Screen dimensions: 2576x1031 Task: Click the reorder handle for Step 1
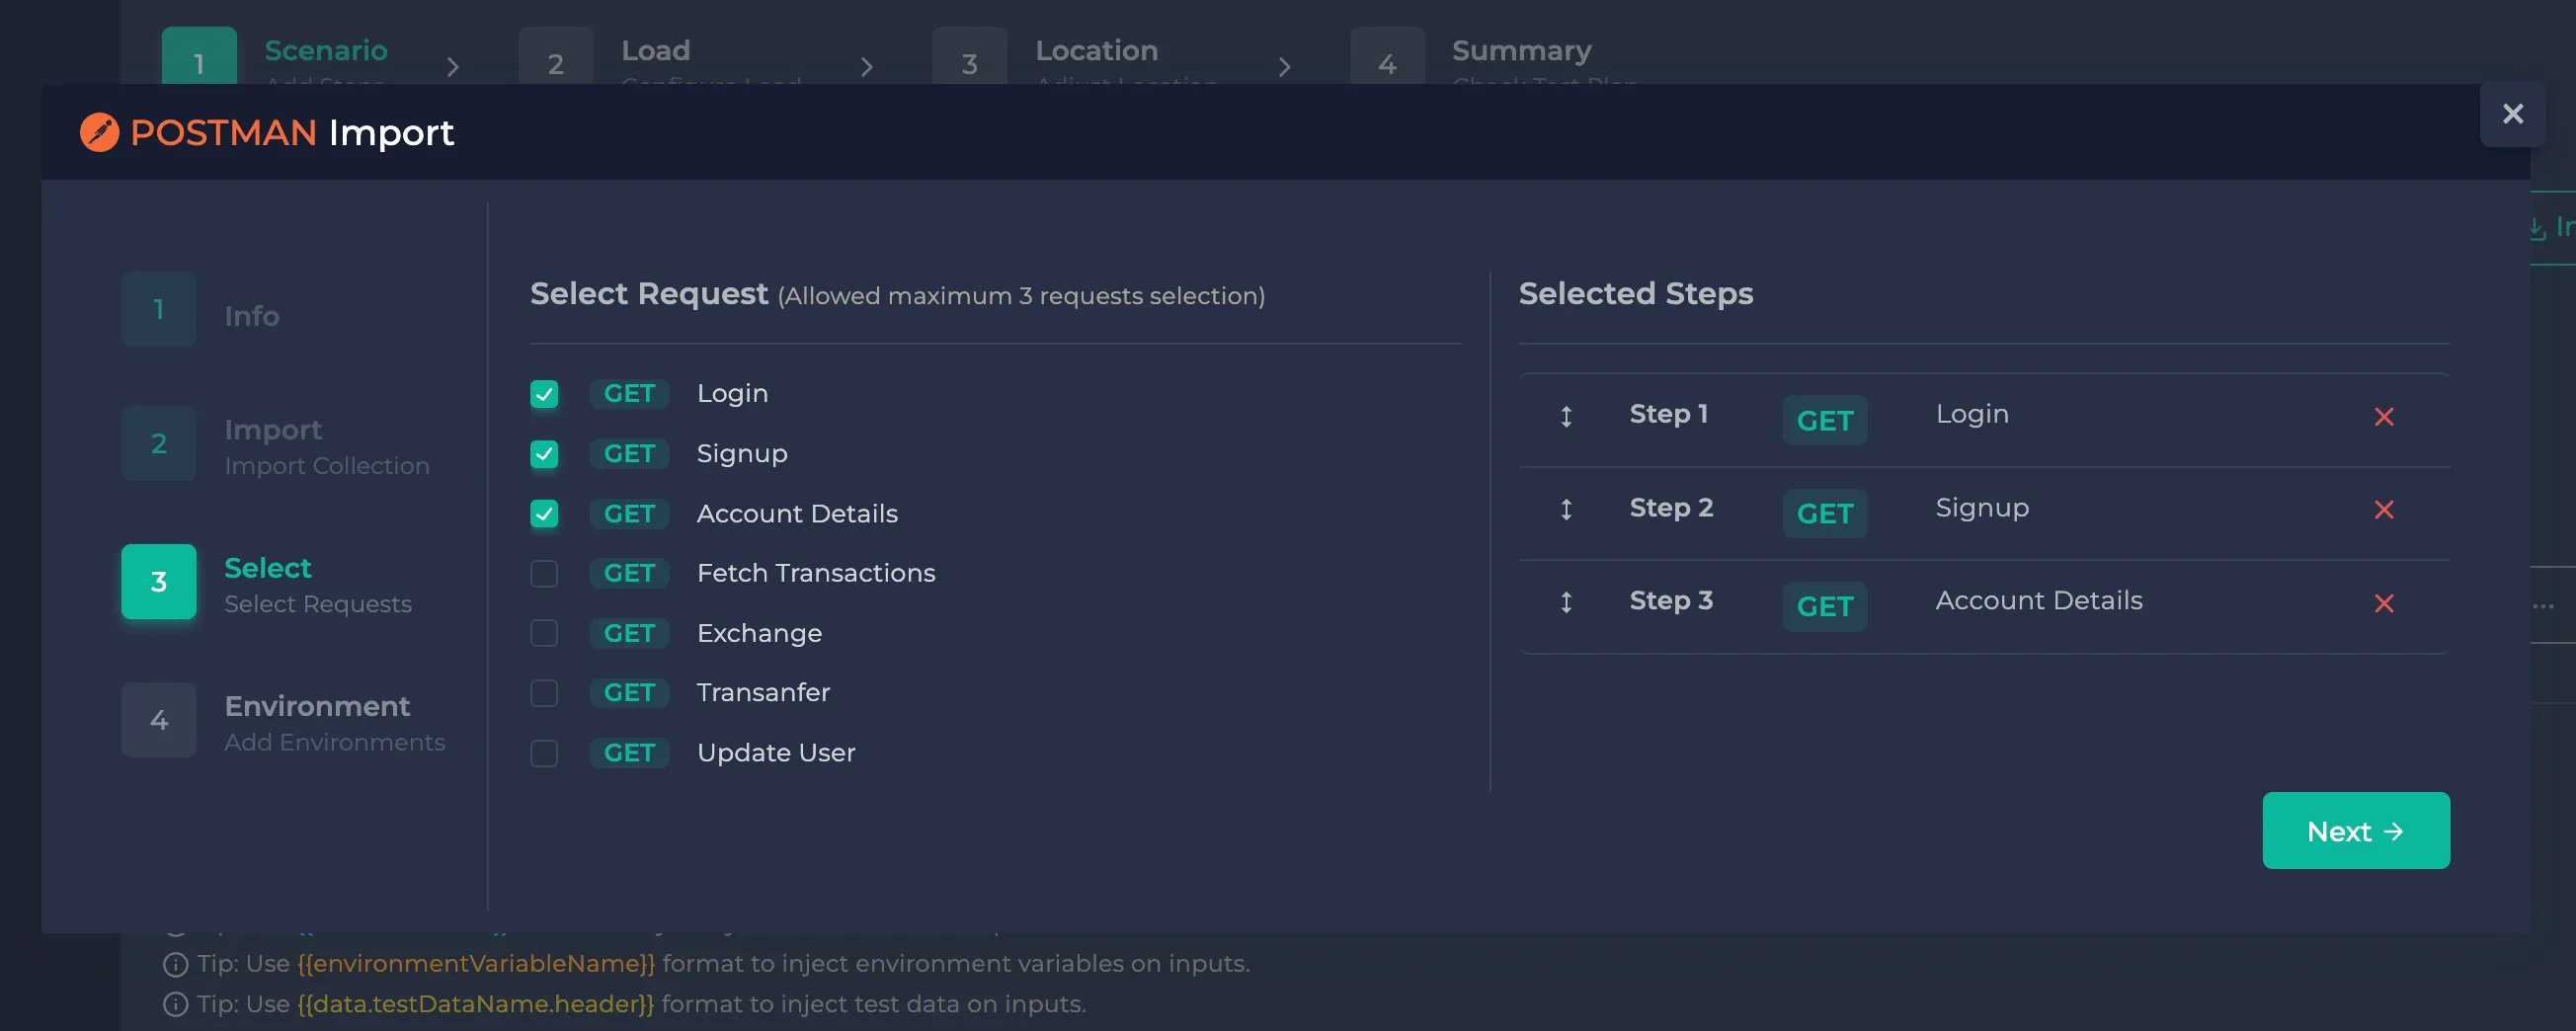coord(1566,416)
